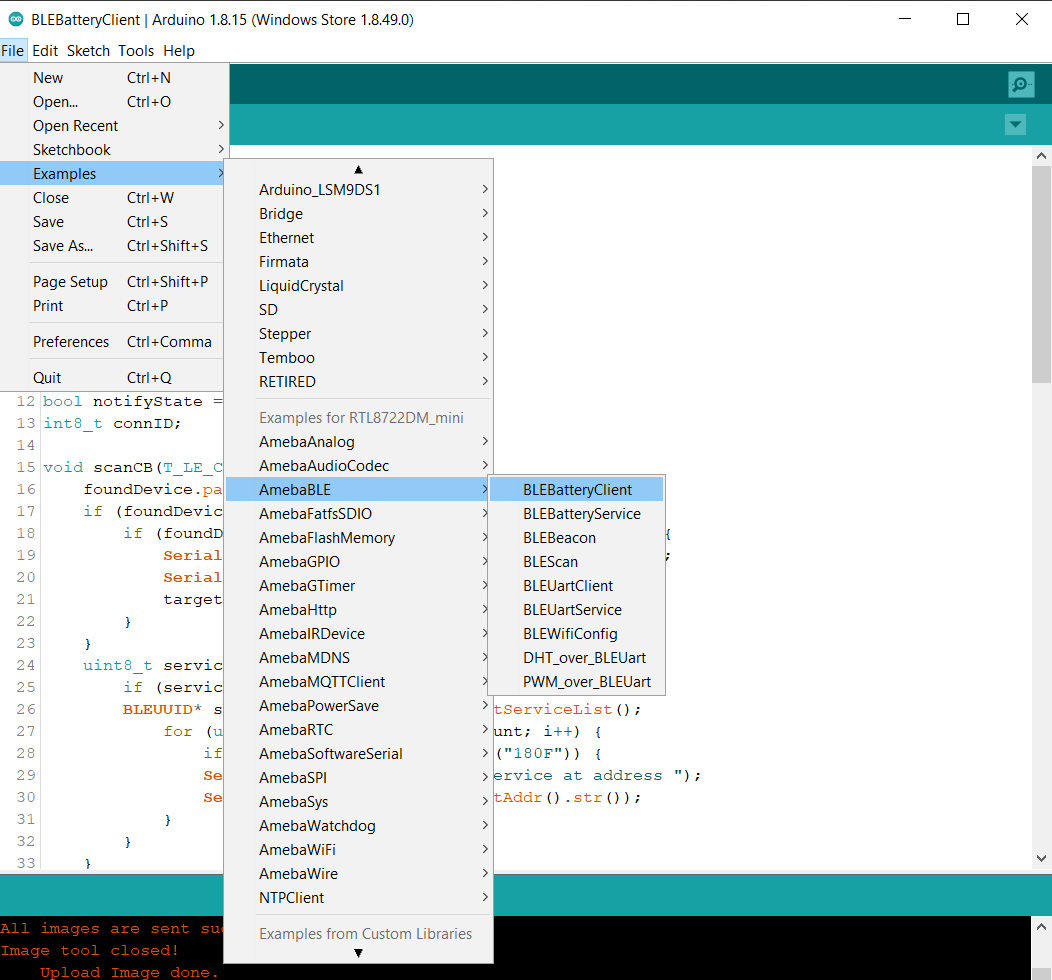
Task: Expand the AmebaMDNS examples
Action: 358,658
